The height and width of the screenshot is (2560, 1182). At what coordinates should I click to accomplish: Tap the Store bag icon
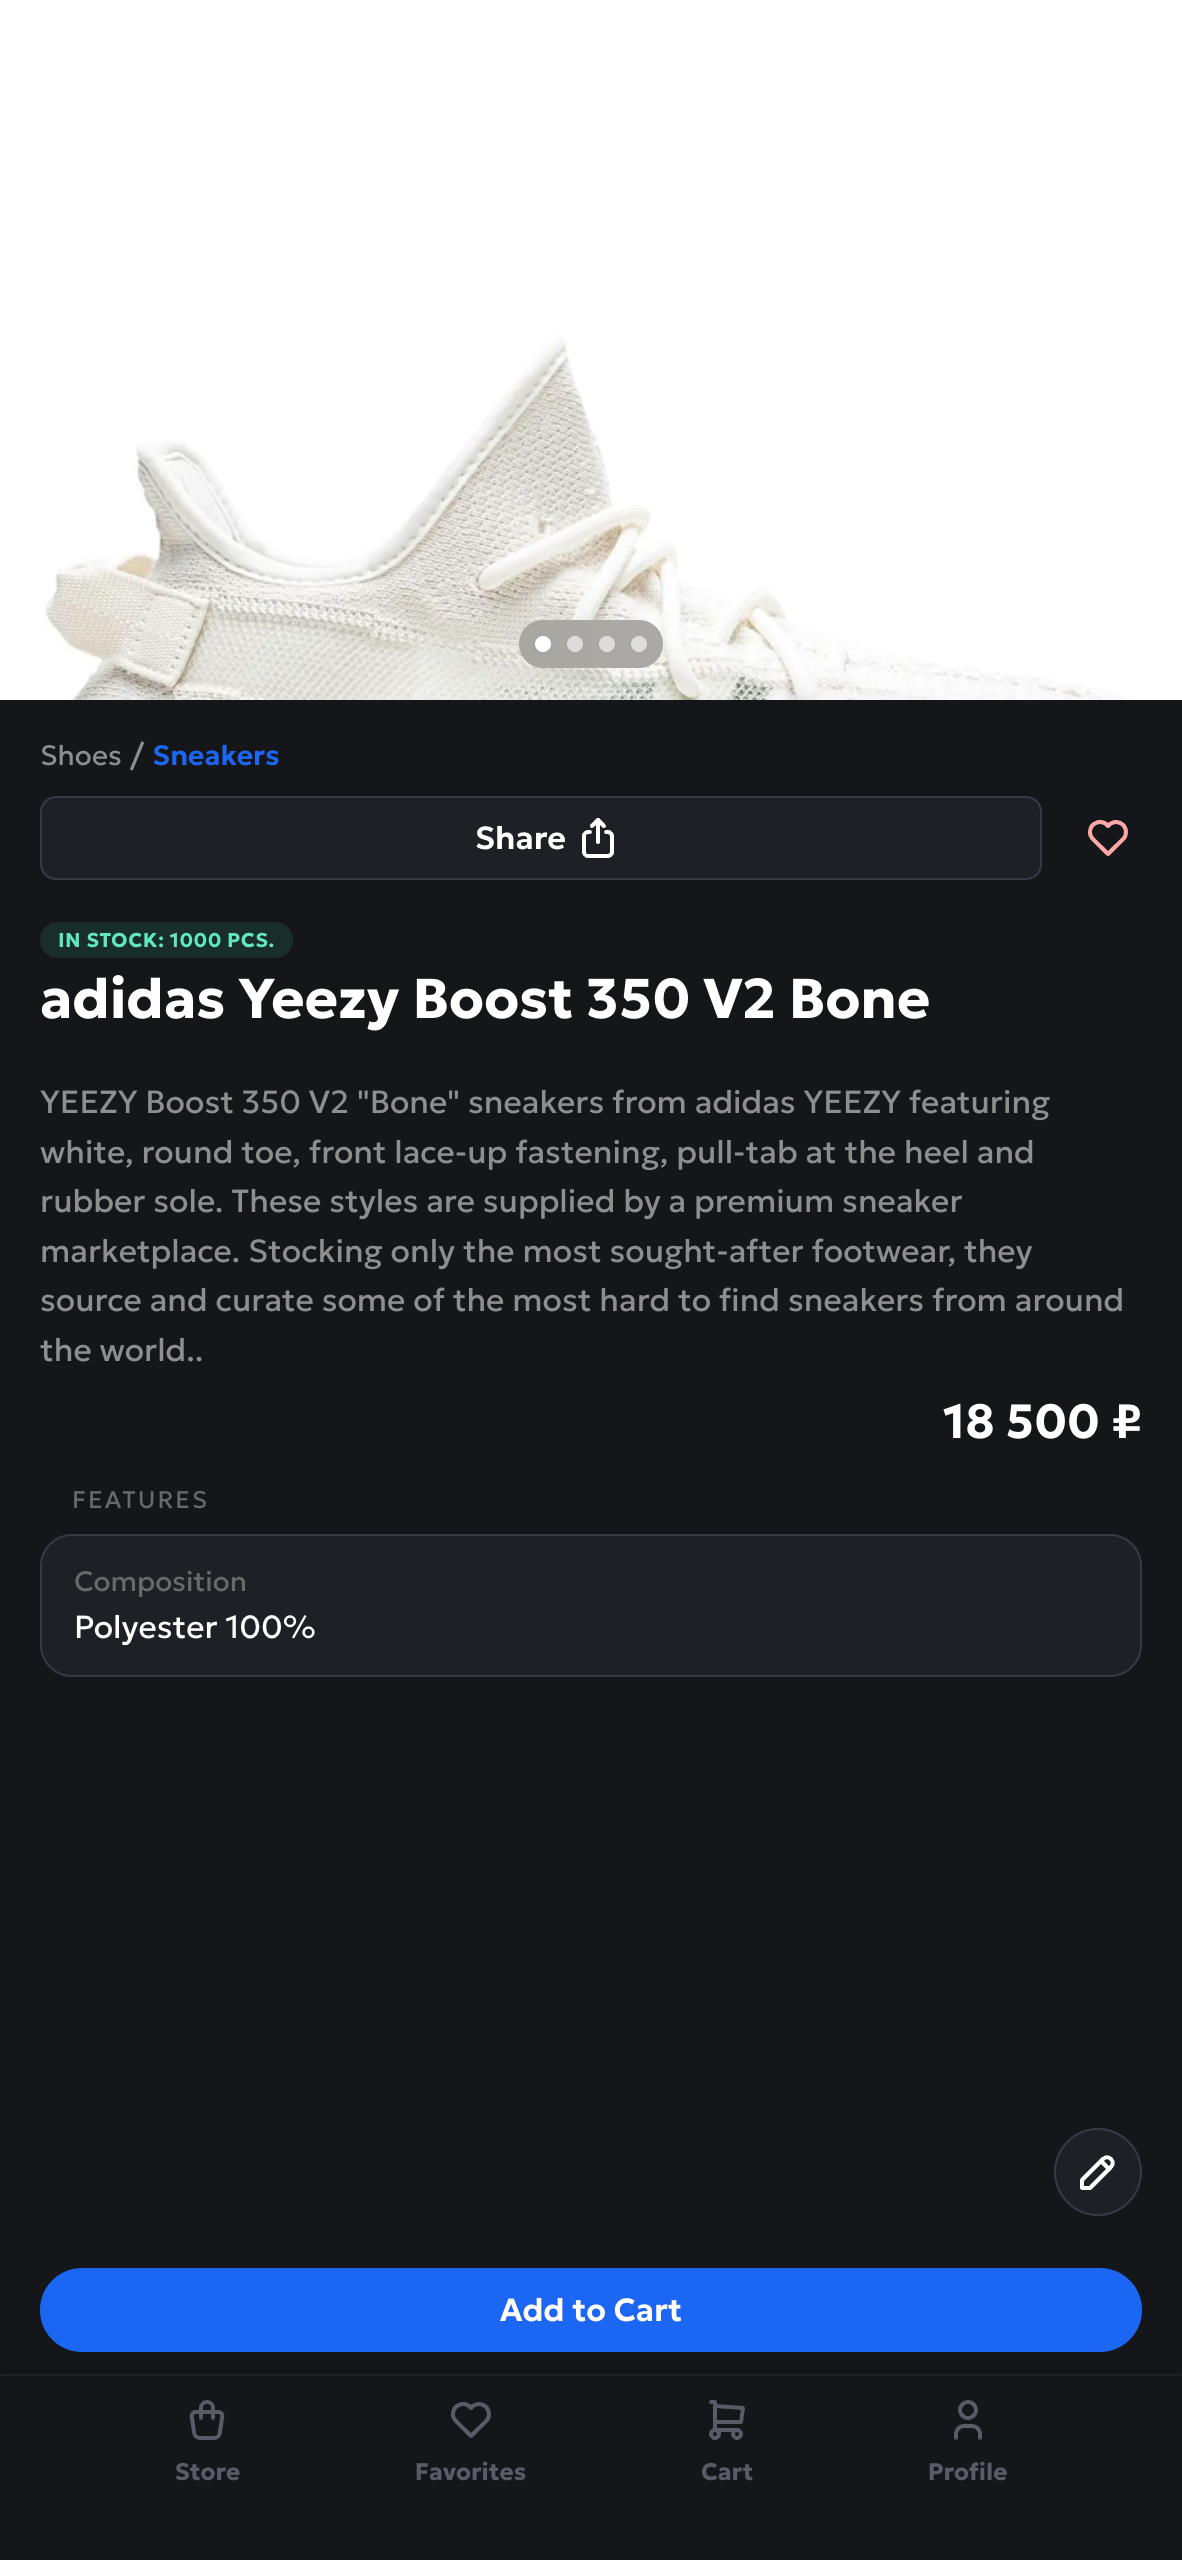pos(207,2420)
